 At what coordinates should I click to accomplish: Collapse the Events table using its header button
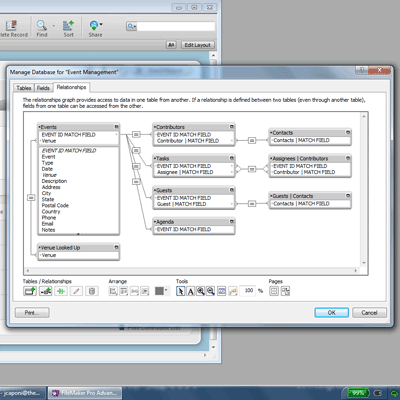pyautogui.click(x=116, y=127)
